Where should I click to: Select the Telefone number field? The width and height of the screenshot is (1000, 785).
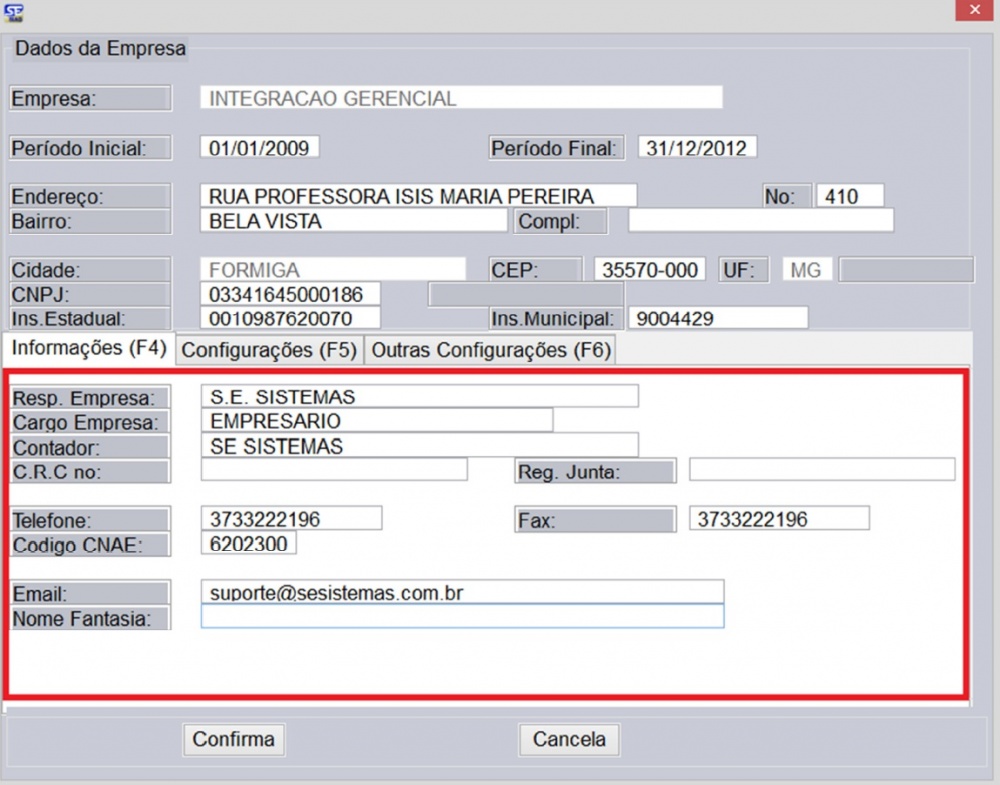[x=291, y=519]
